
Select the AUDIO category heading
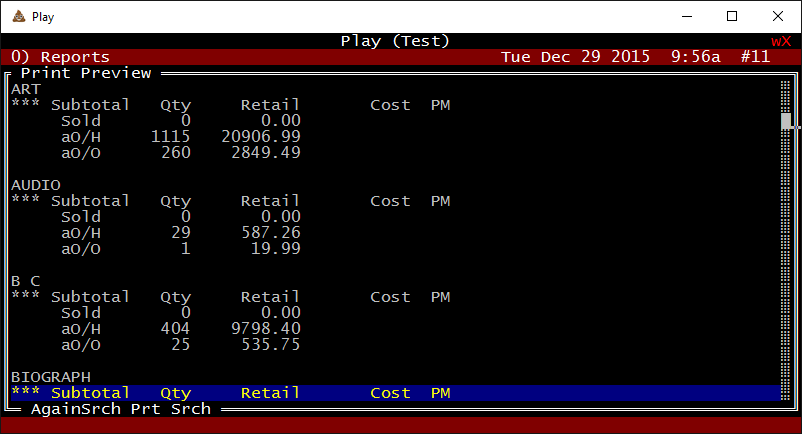[x=36, y=185]
